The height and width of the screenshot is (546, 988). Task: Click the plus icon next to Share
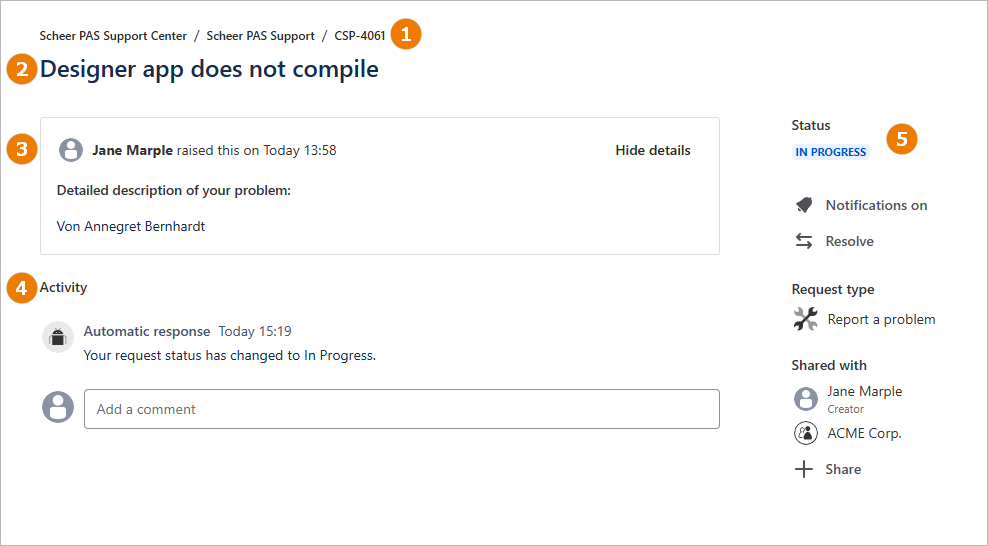point(804,469)
